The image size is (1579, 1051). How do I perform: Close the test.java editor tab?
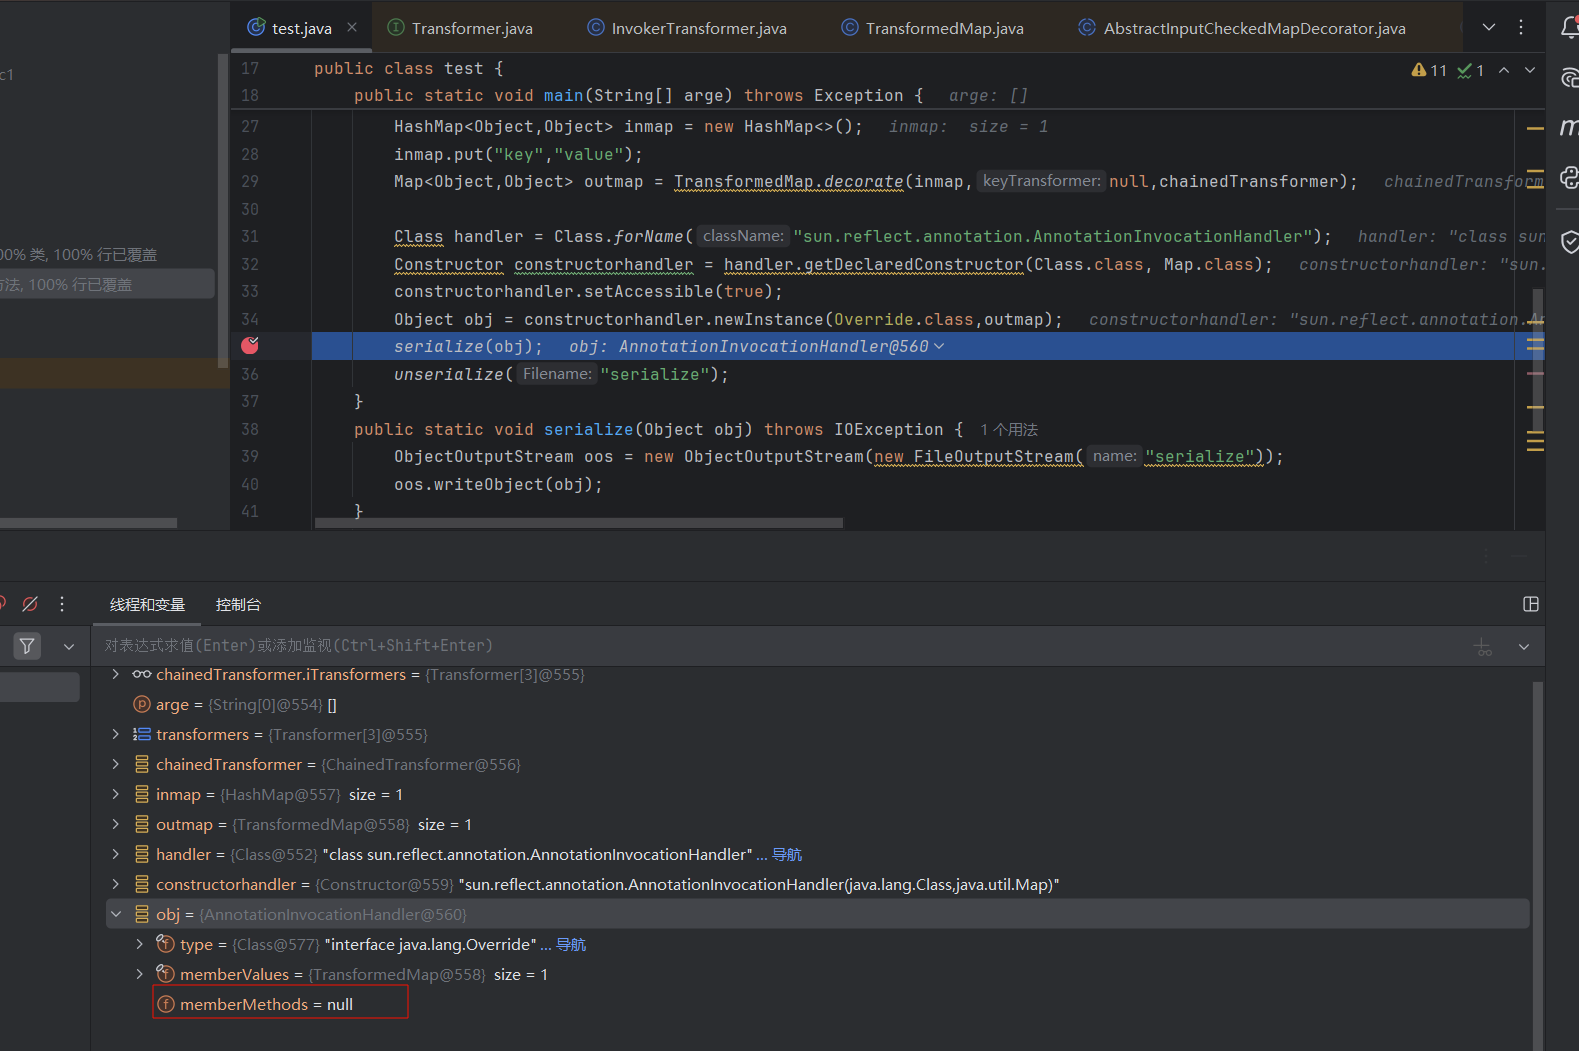(x=352, y=27)
